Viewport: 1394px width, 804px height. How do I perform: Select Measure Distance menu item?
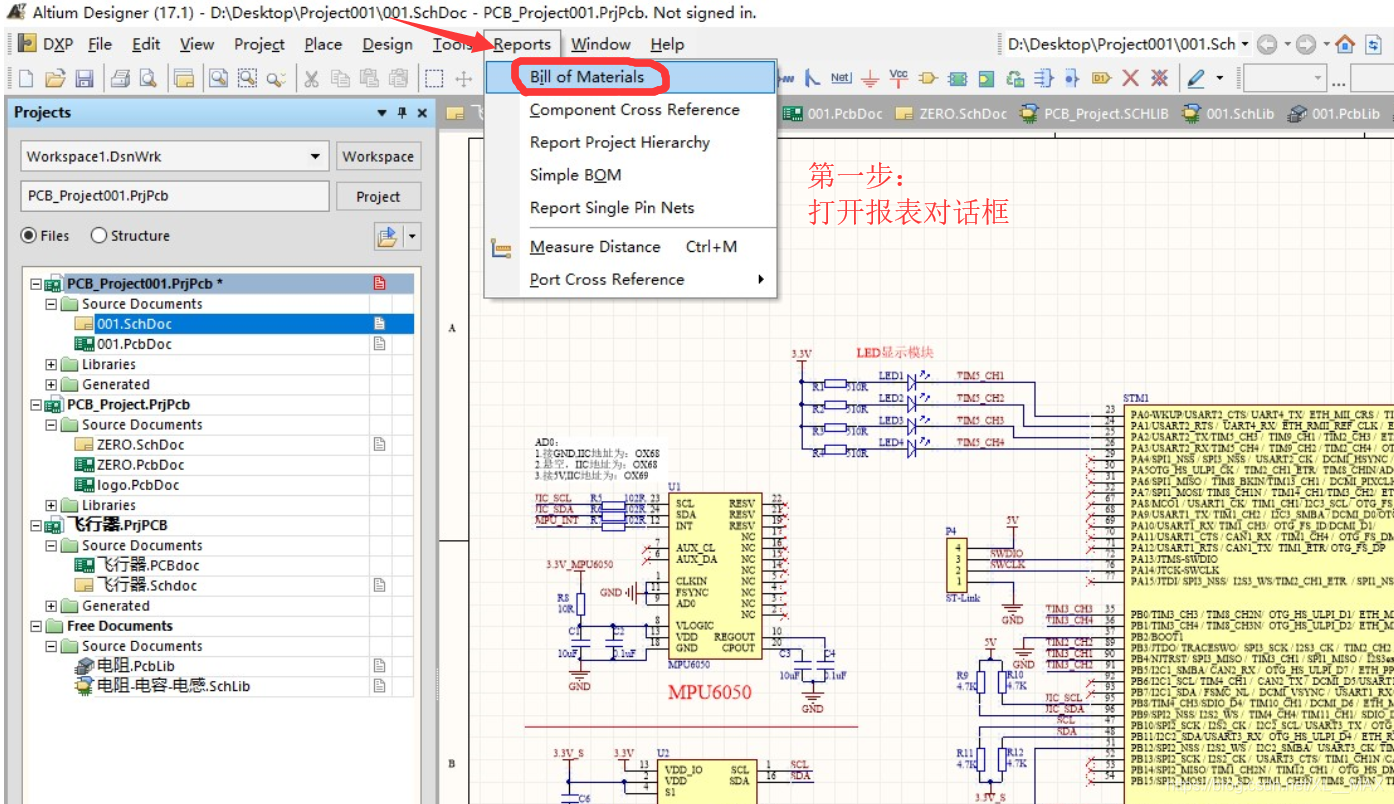coord(631,247)
